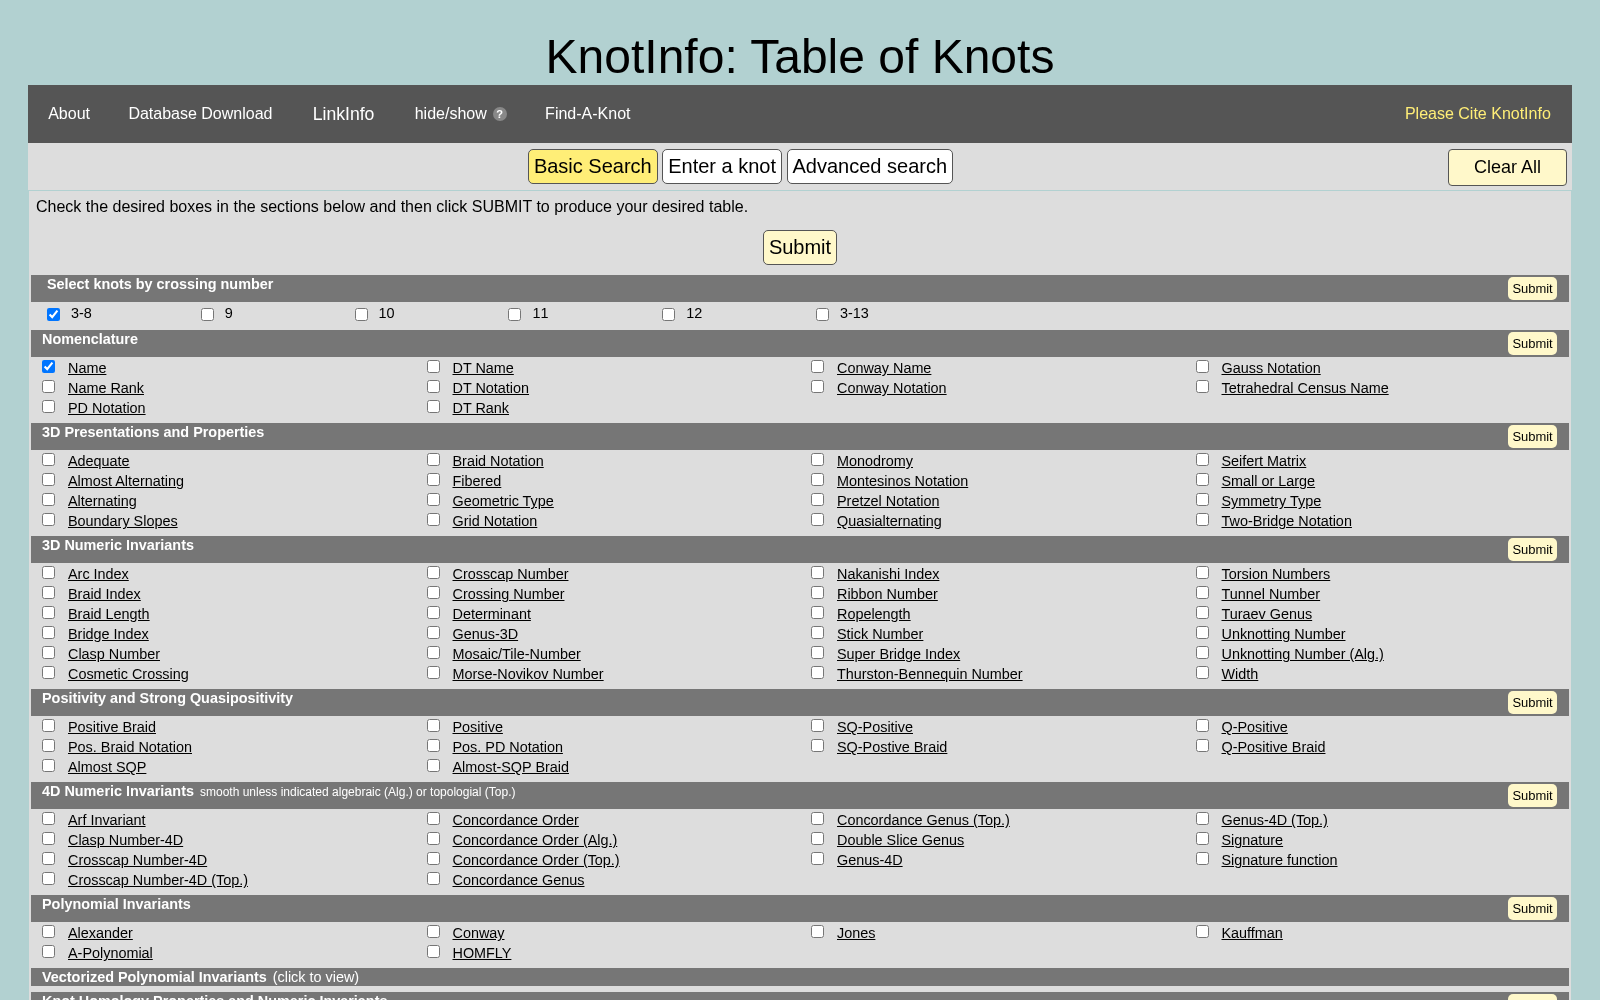Open the HOMFLY polynomial link
The height and width of the screenshot is (1000, 1600).
[481, 953]
